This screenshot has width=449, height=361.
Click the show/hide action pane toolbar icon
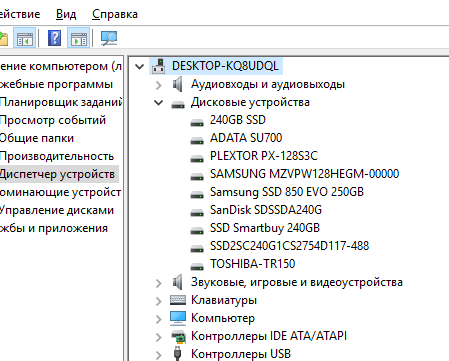tap(79, 38)
